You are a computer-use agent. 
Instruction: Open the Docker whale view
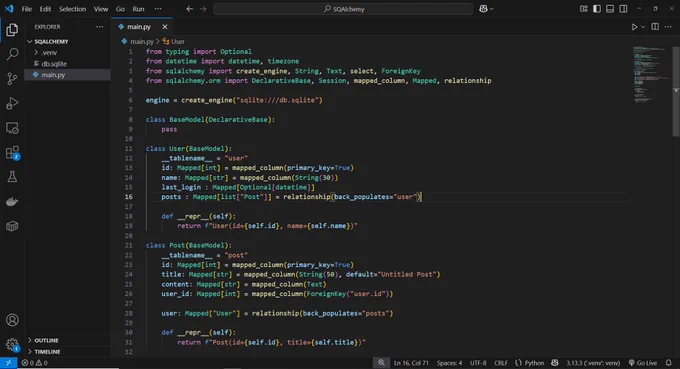[x=12, y=202]
